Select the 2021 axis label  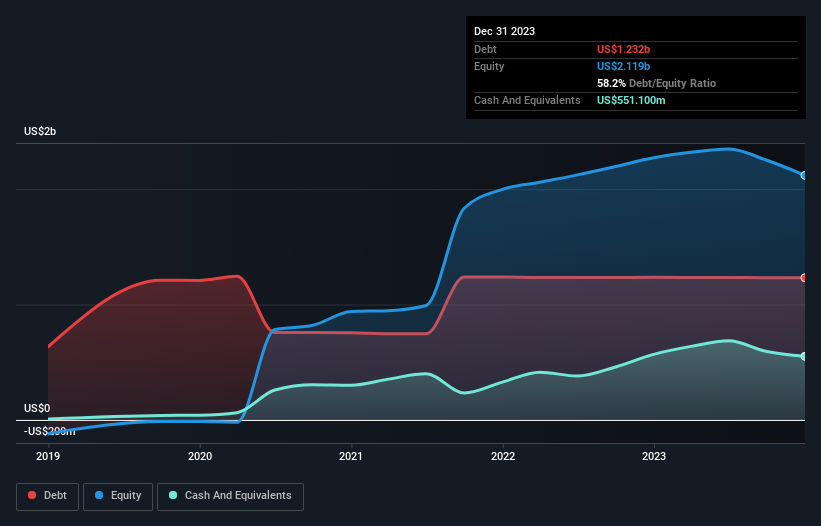coord(351,456)
